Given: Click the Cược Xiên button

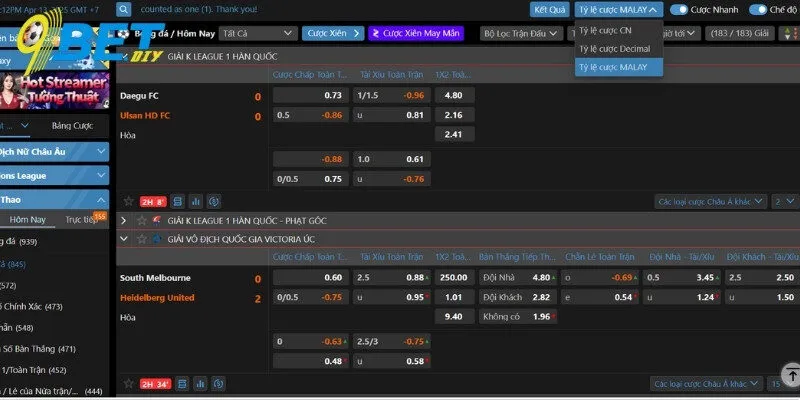Looking at the screenshot, I should [x=333, y=34].
